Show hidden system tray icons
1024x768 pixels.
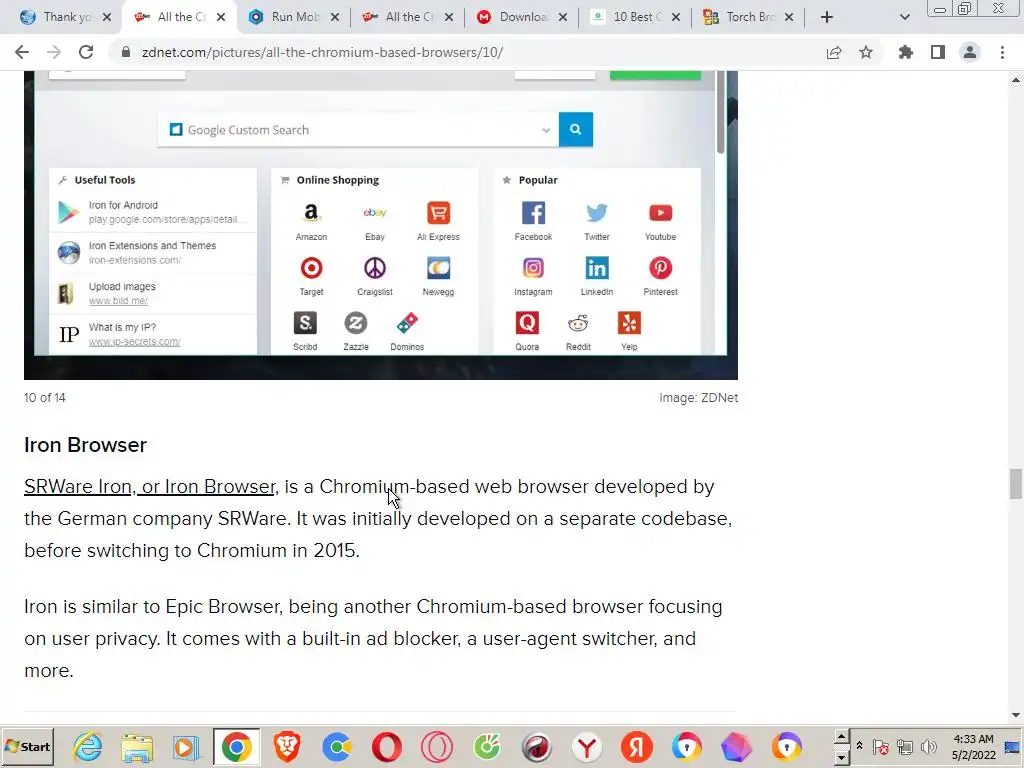(x=859, y=746)
